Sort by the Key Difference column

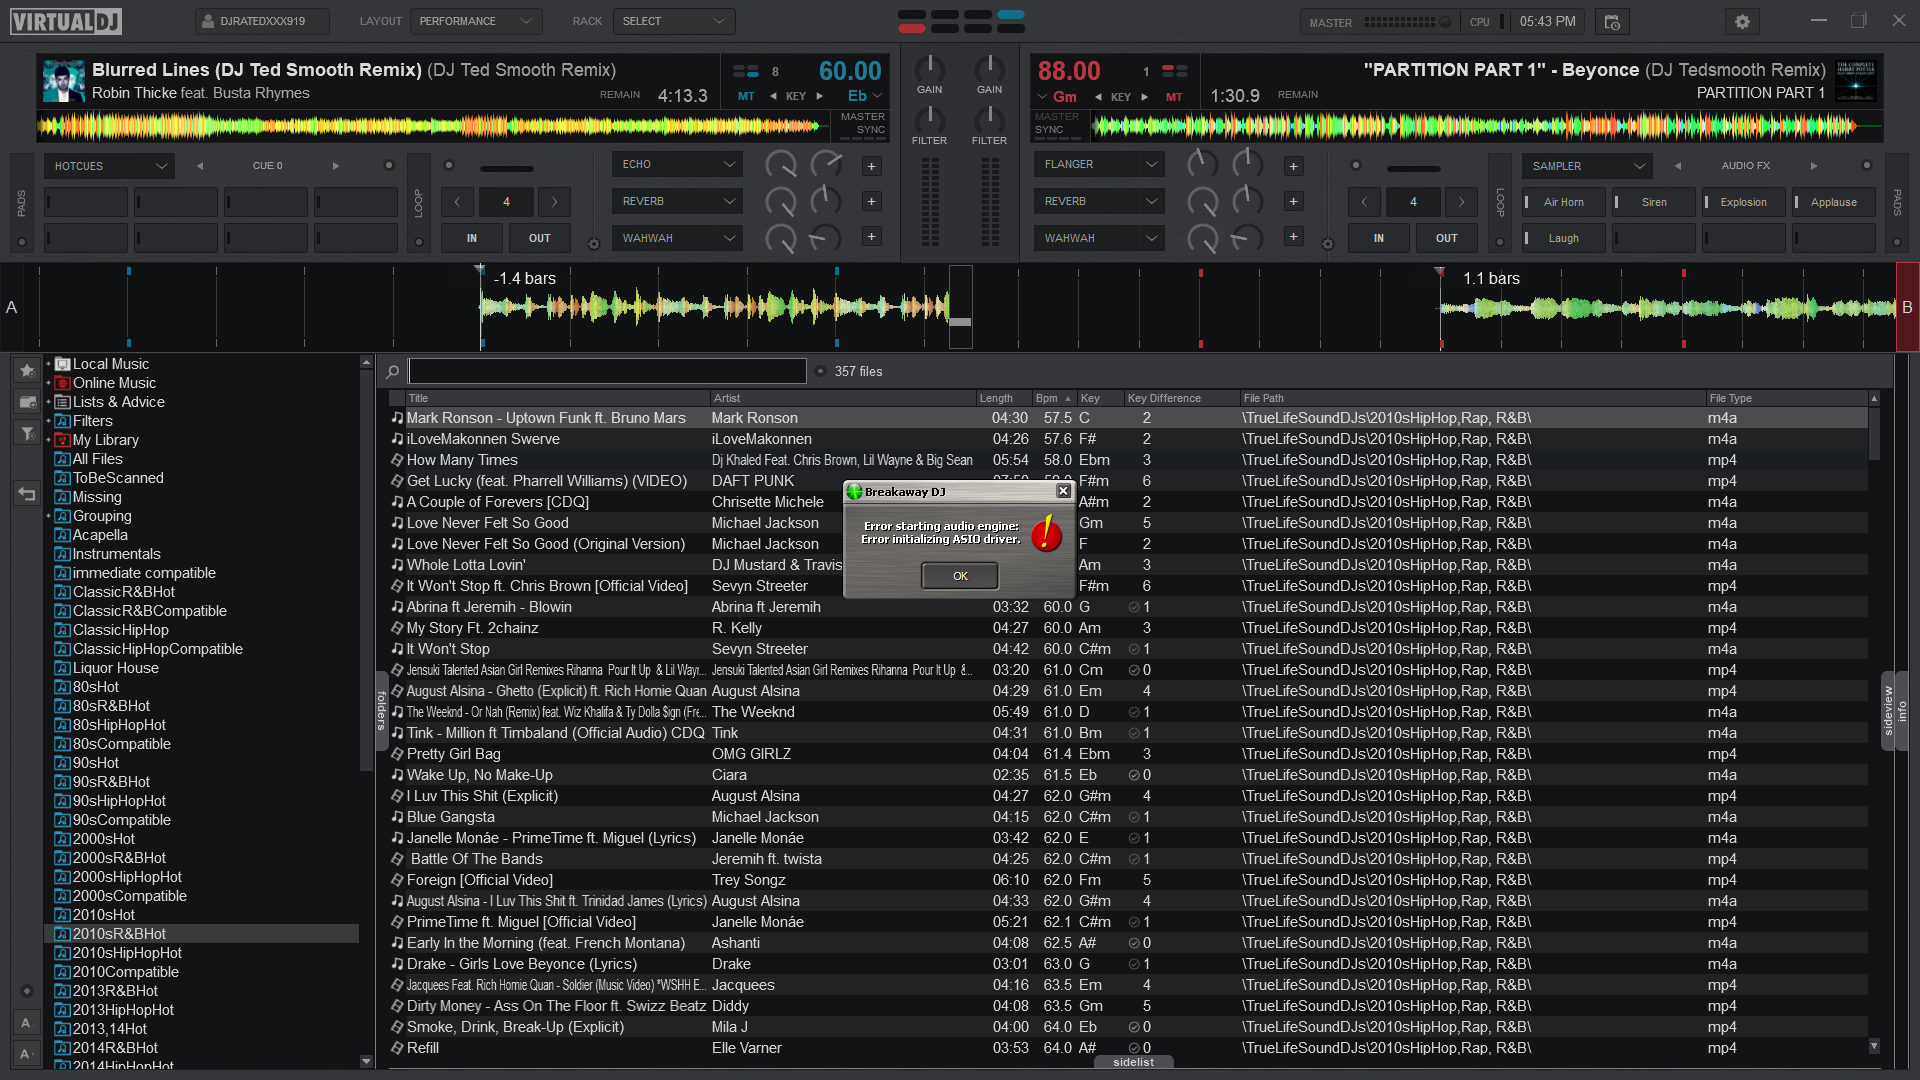coord(1180,398)
